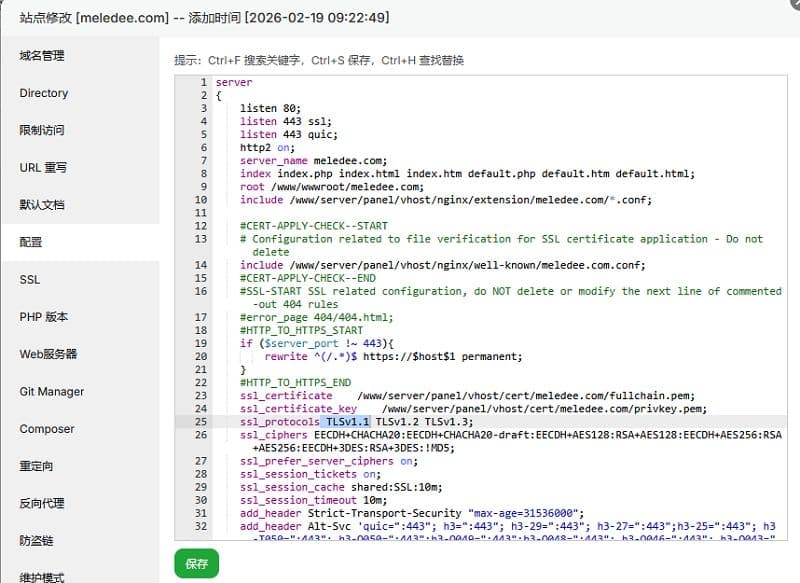800x583 pixels.
Task: Switch to the PHP 版本 tab
Action: pos(44,317)
